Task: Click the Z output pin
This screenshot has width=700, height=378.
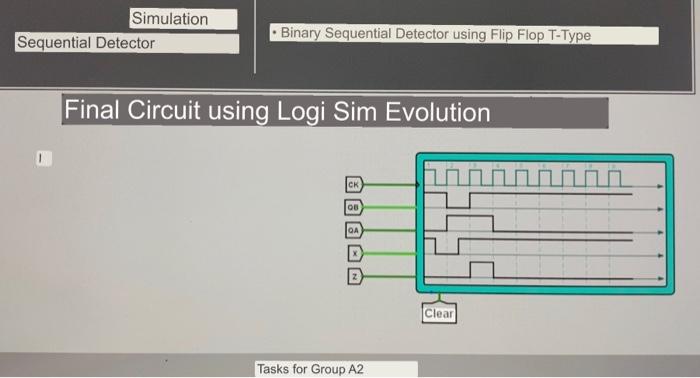Action: click(355, 277)
